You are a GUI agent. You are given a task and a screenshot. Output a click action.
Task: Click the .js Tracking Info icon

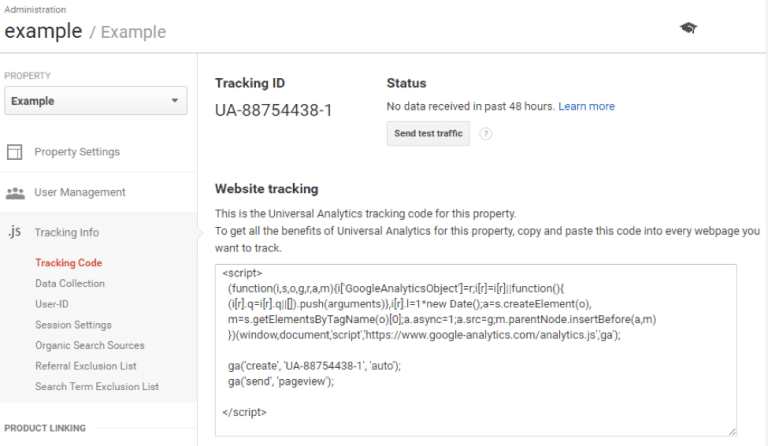pyautogui.click(x=15, y=232)
